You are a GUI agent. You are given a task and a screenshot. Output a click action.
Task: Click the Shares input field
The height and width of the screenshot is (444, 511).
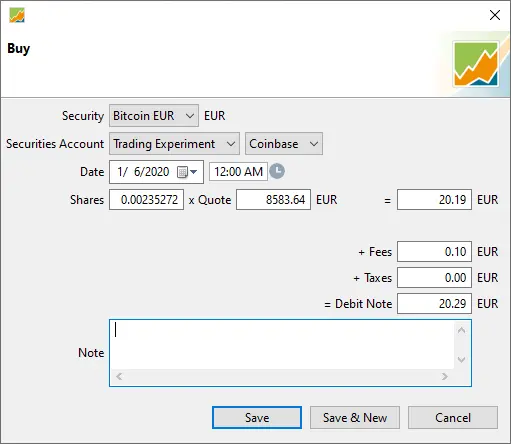(x=146, y=200)
